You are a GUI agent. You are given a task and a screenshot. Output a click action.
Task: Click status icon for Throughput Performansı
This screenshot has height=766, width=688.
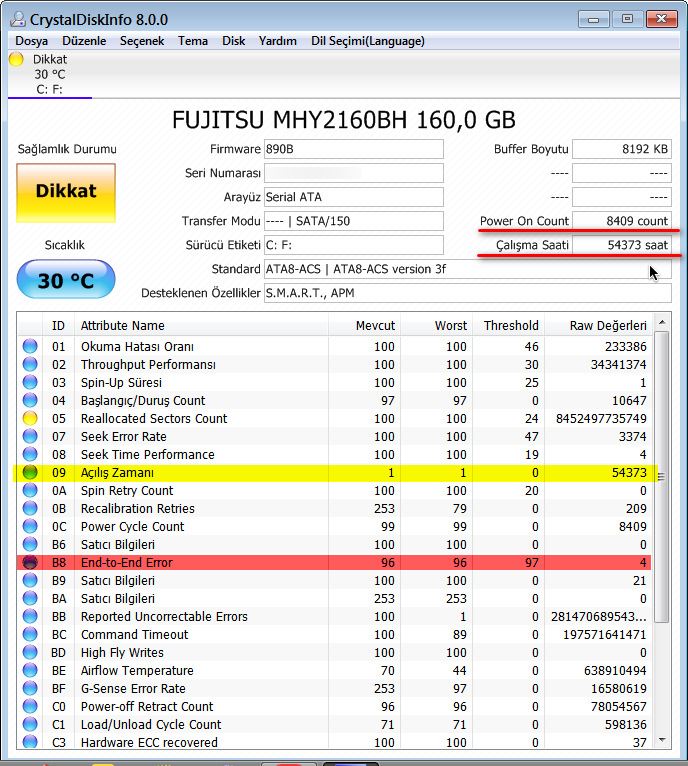coord(30,364)
